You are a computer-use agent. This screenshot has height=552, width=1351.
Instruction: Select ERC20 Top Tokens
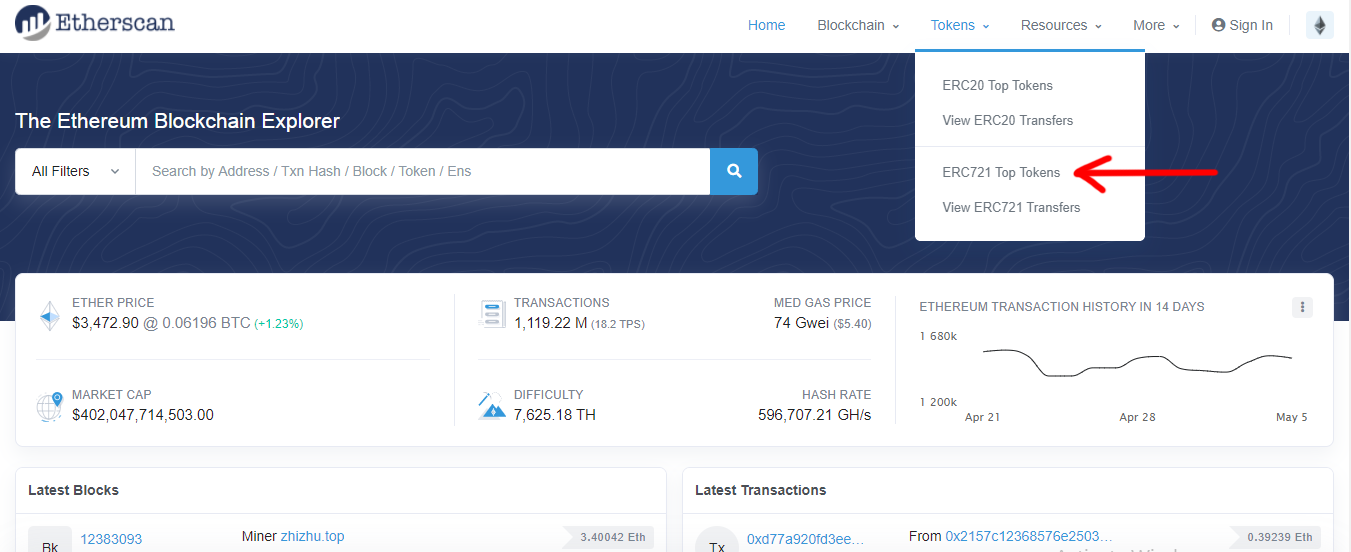click(x=997, y=85)
